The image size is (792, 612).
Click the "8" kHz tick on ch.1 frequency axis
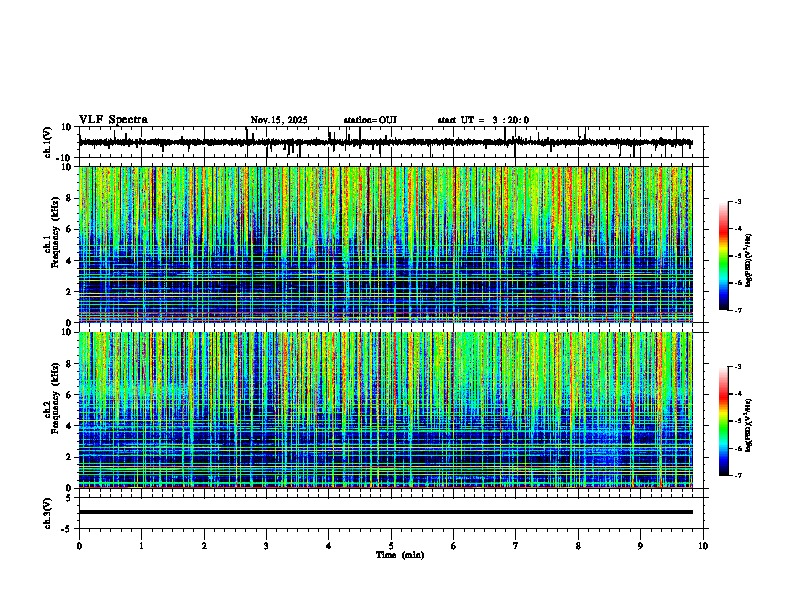pos(69,198)
